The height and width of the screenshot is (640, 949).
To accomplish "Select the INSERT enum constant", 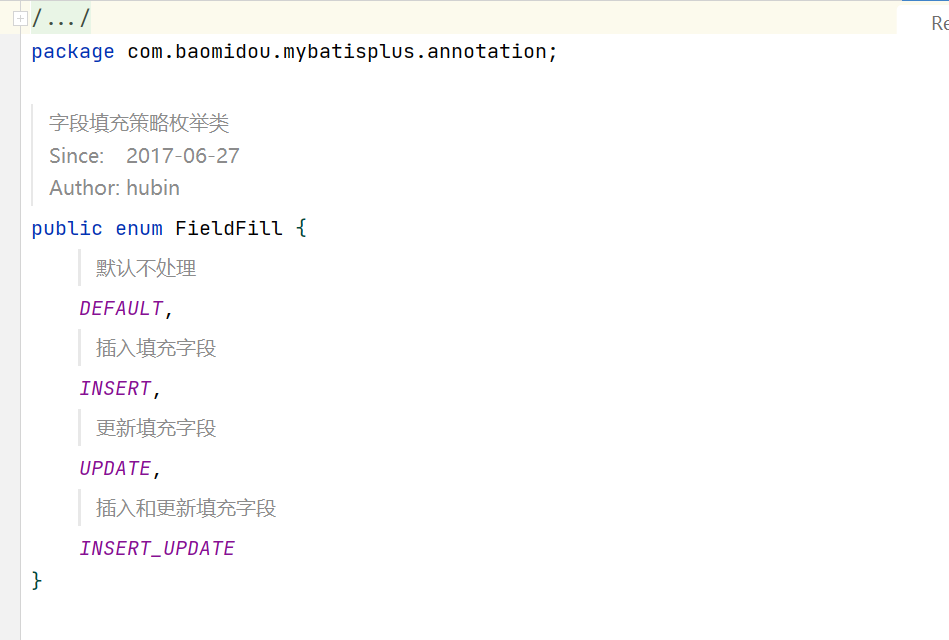I will pos(115,389).
